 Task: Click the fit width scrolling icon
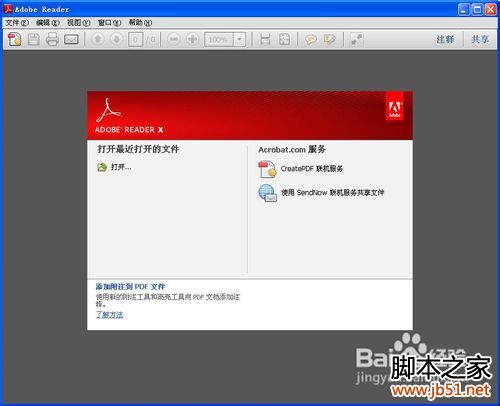pyautogui.click(x=265, y=39)
